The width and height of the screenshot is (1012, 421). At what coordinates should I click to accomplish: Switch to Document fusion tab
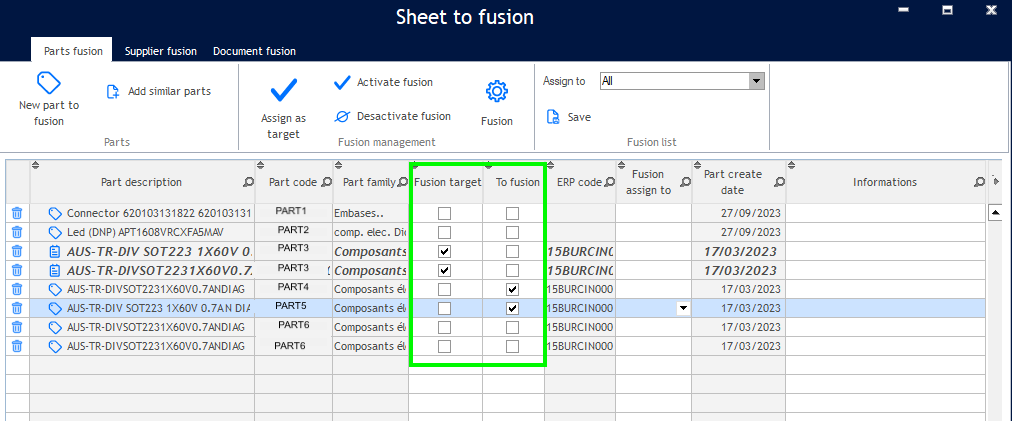(254, 51)
